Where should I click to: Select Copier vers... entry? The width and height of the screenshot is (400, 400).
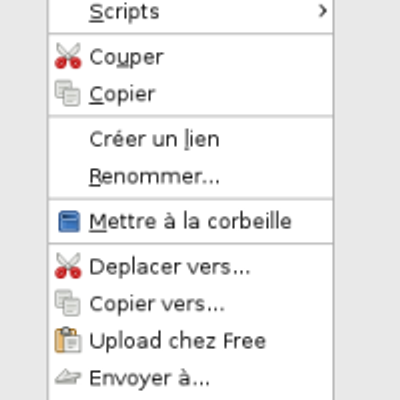click(191, 304)
